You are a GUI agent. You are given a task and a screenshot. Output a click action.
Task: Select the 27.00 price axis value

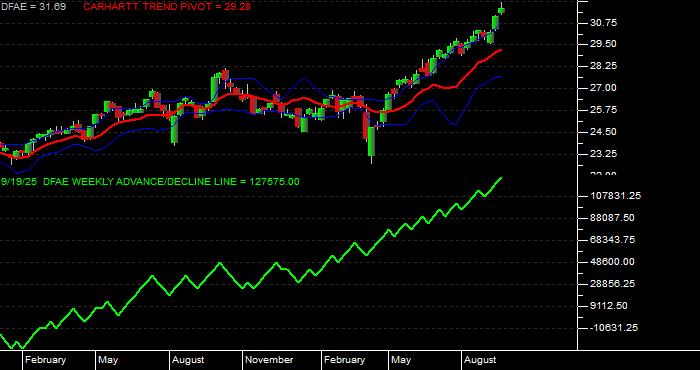pos(604,88)
